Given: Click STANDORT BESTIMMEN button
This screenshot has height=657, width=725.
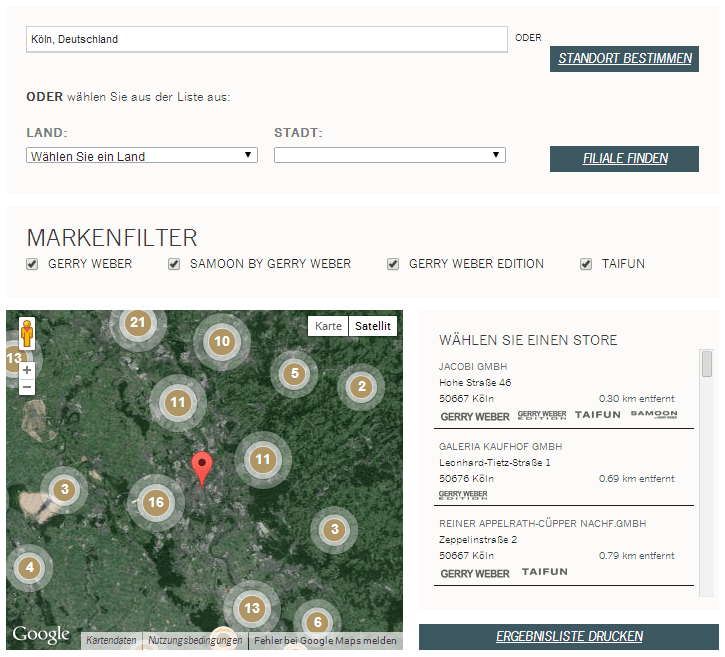Looking at the screenshot, I should tap(624, 59).
